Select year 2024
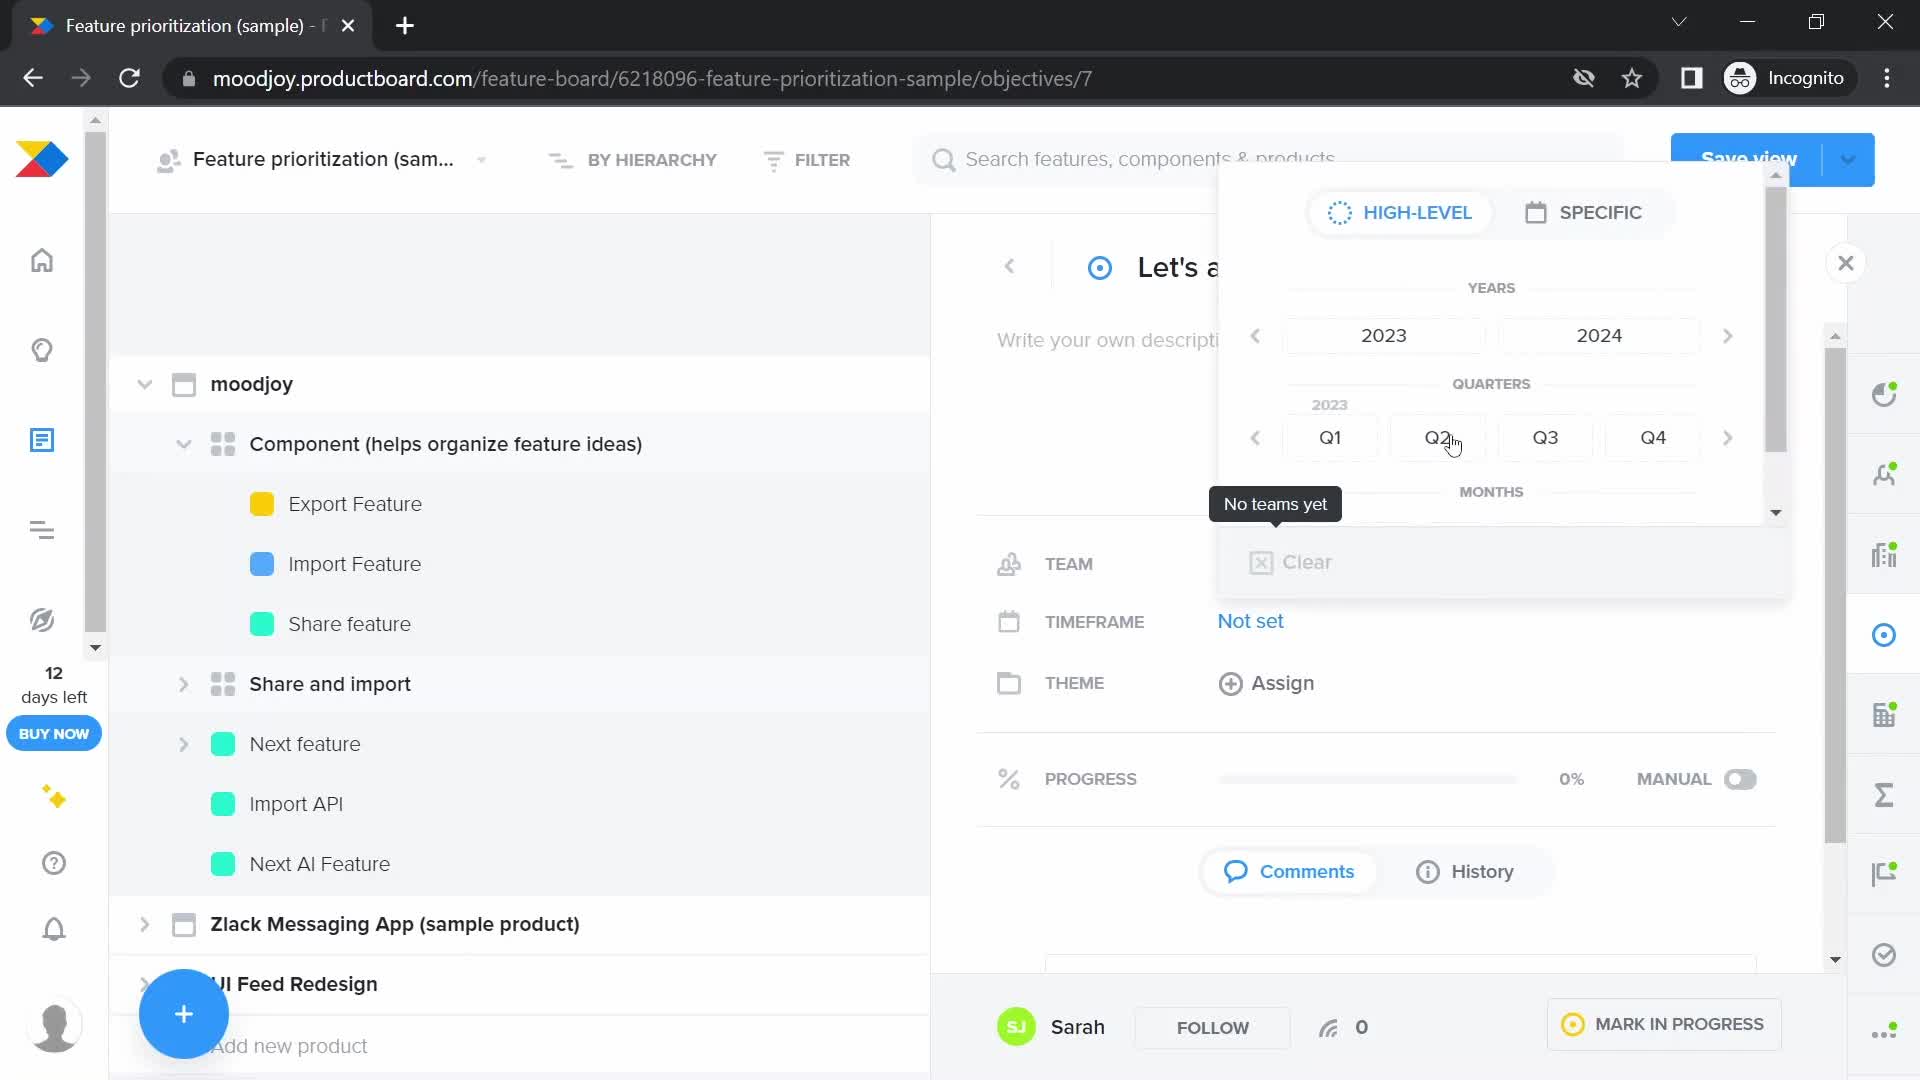Image resolution: width=1920 pixels, height=1080 pixels. tap(1599, 336)
